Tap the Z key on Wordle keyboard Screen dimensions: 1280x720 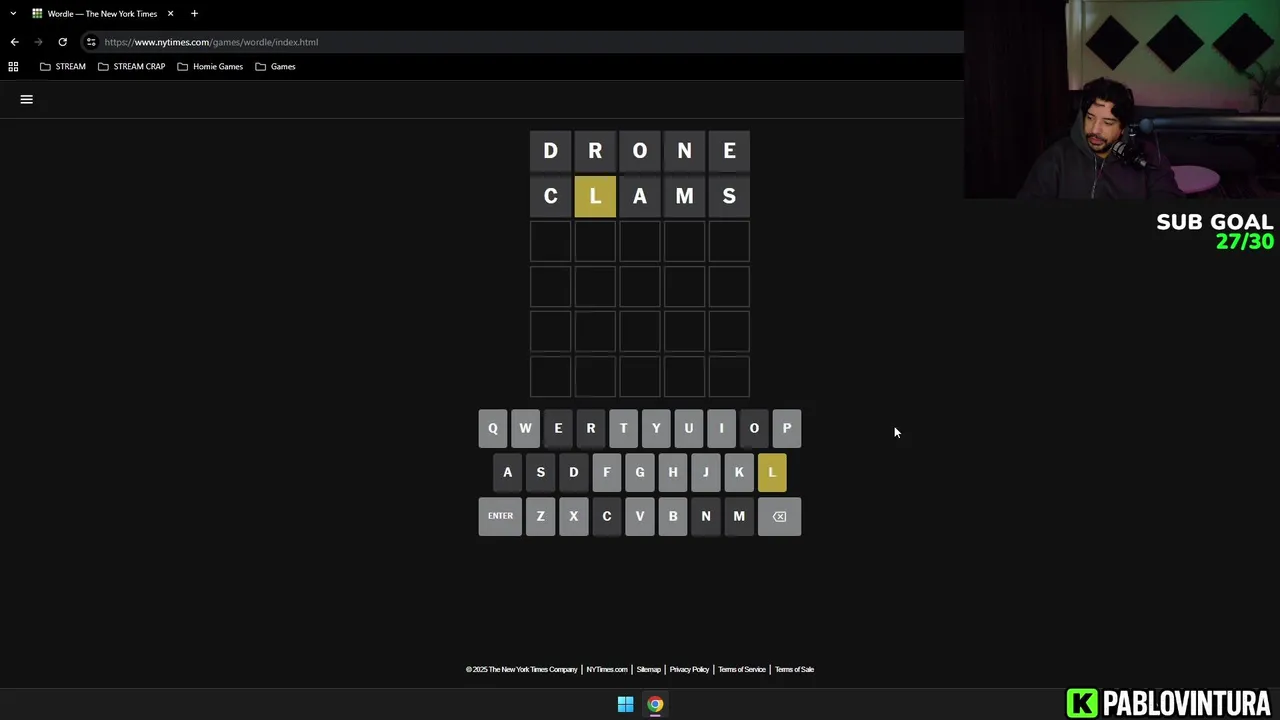coord(540,516)
